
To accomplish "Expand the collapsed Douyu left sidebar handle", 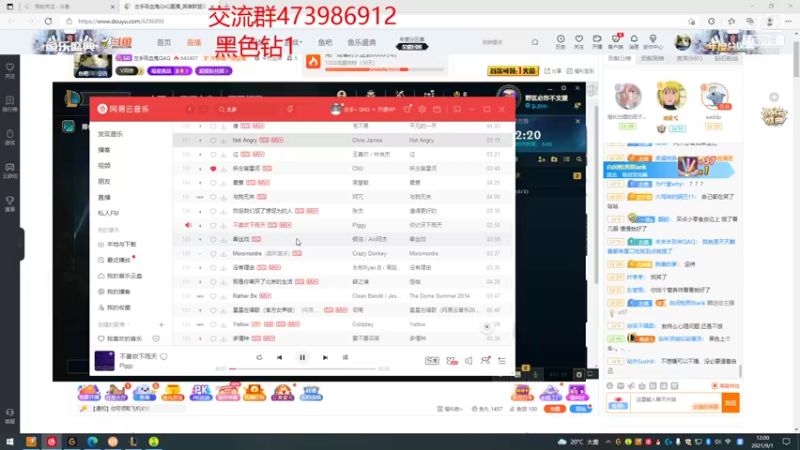I will coord(22,245).
